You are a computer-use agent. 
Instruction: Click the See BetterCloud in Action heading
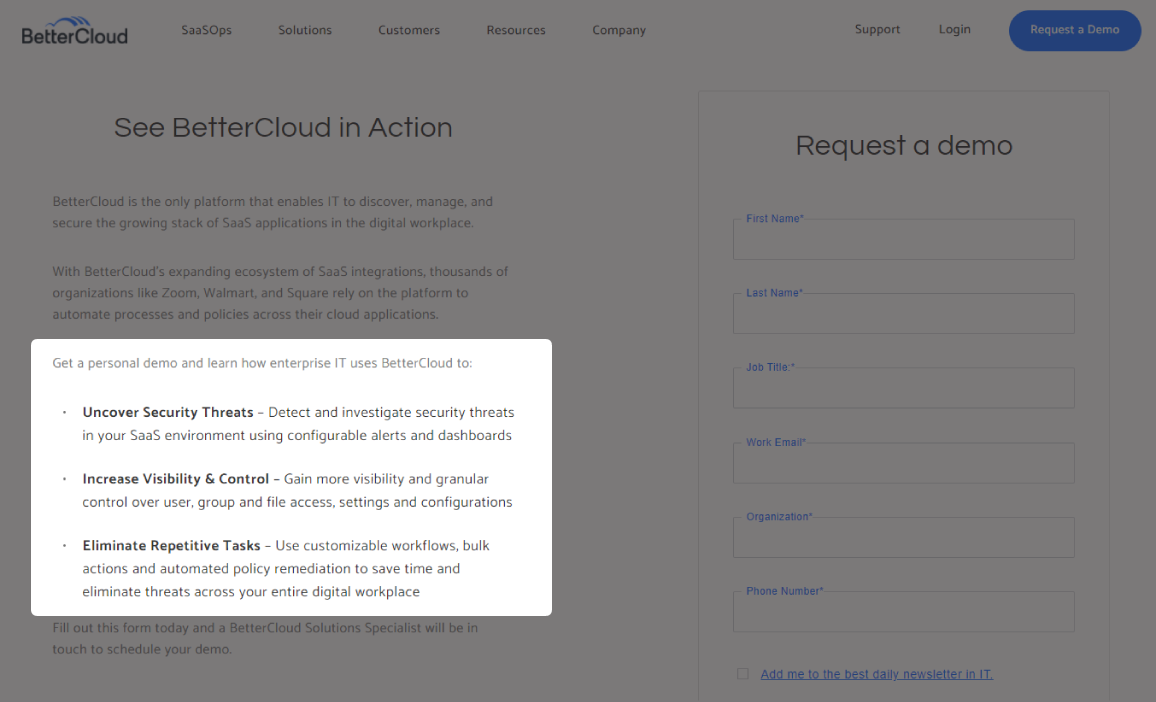pyautogui.click(x=283, y=128)
